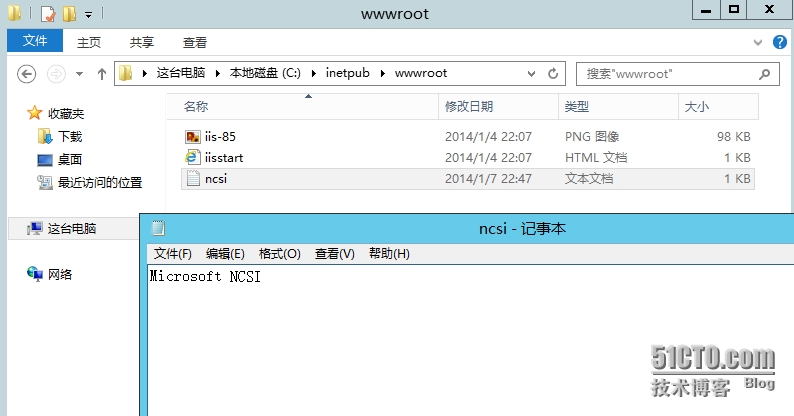The width and height of the screenshot is (794, 416).
Task: Switch to the 查看 ribbon tab
Action: point(195,43)
